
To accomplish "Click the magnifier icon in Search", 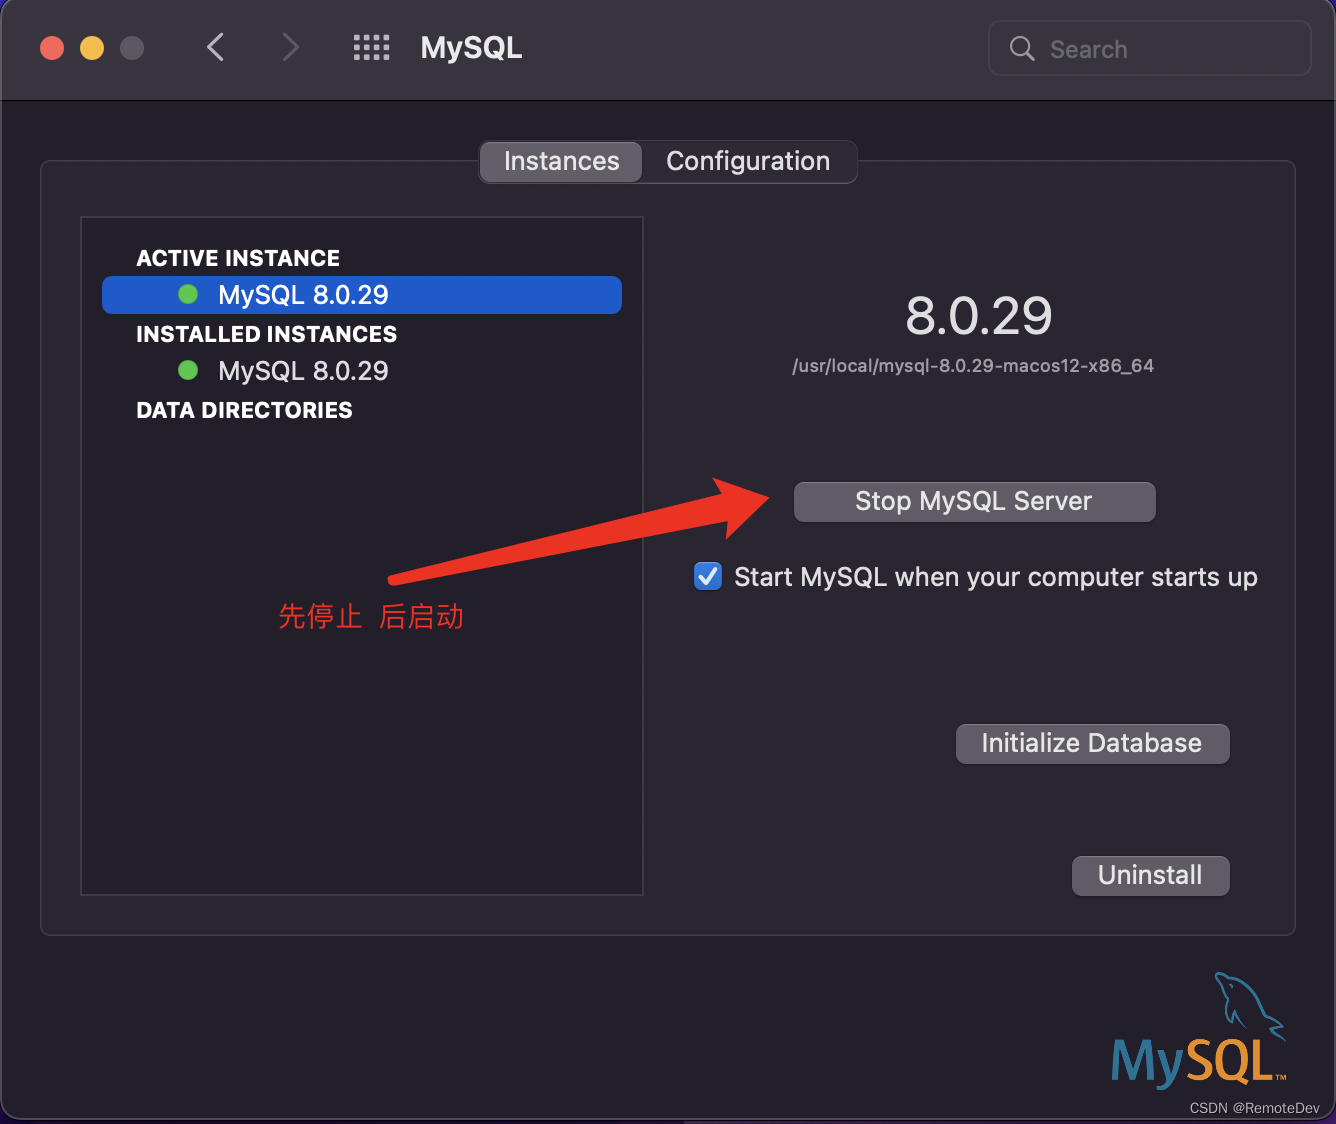I will click(1022, 48).
